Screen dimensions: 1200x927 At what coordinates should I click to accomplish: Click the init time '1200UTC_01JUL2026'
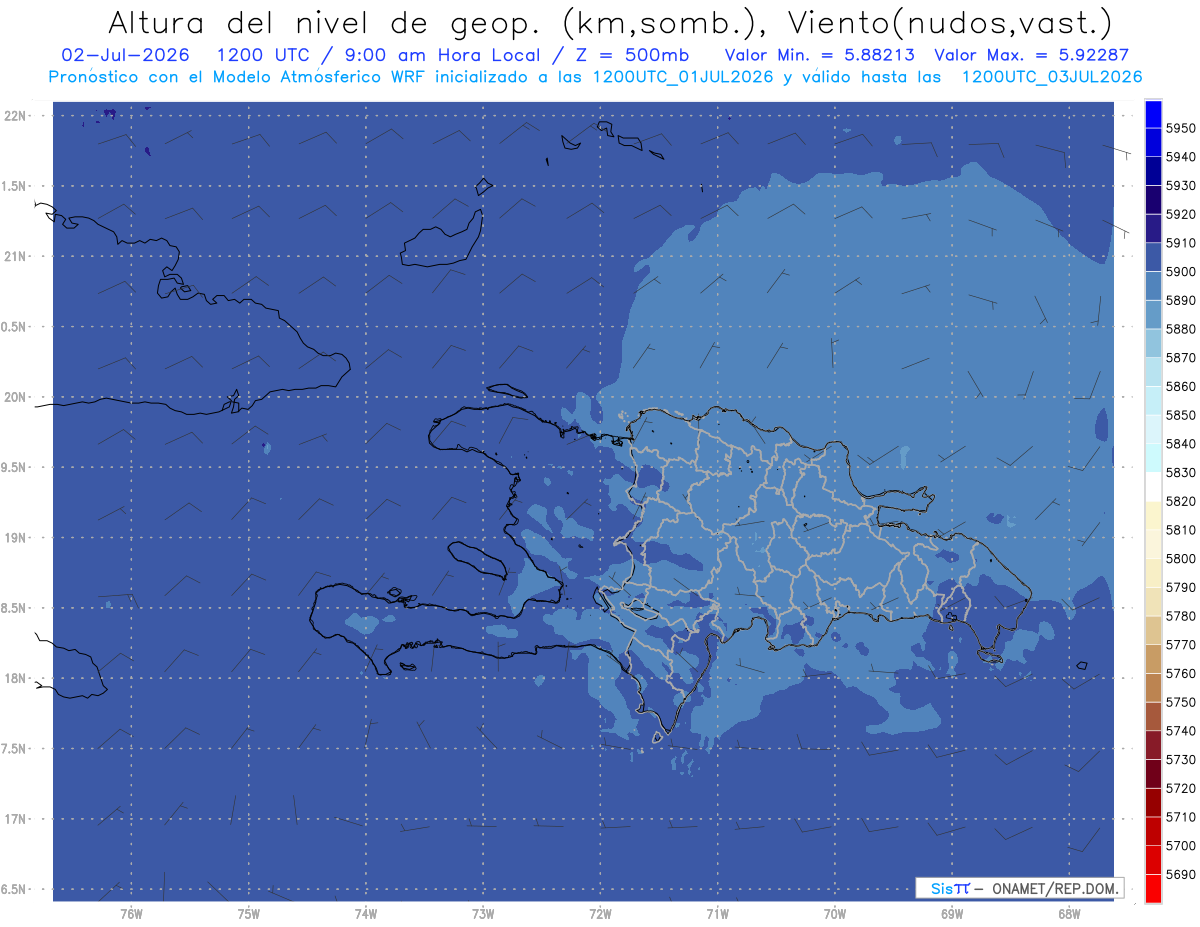tap(683, 77)
